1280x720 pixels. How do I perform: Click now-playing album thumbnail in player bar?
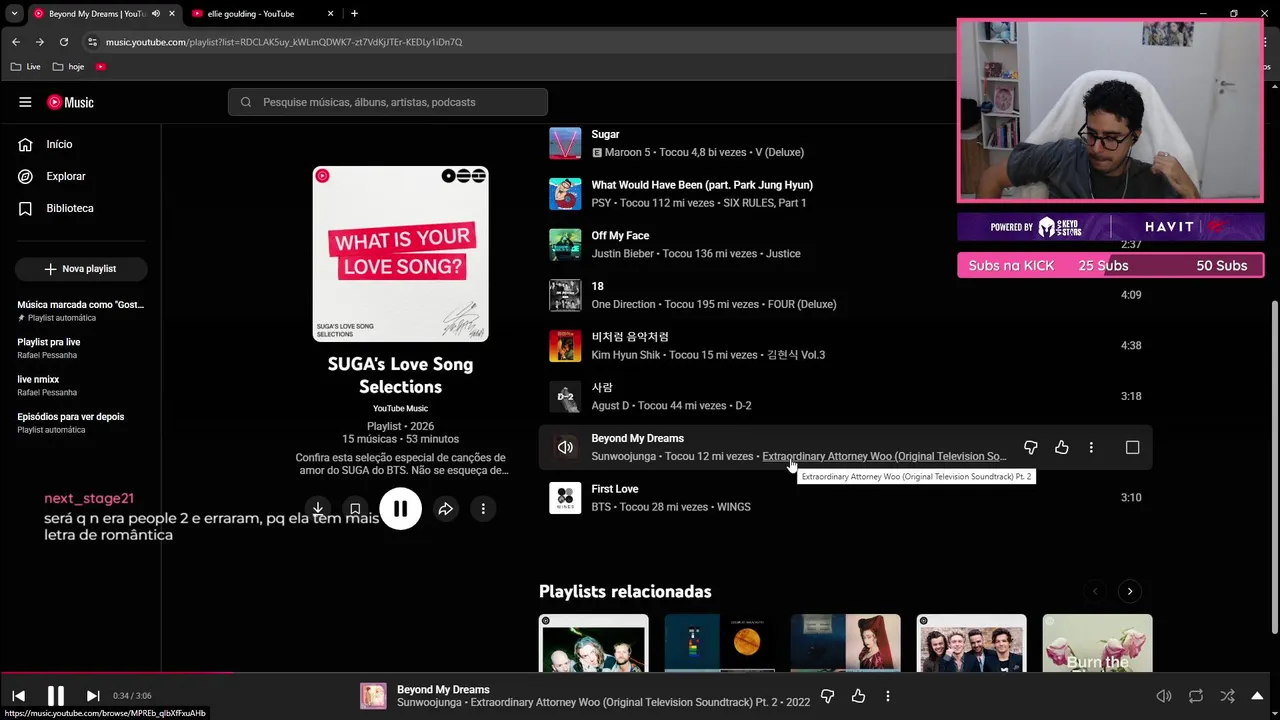373,696
